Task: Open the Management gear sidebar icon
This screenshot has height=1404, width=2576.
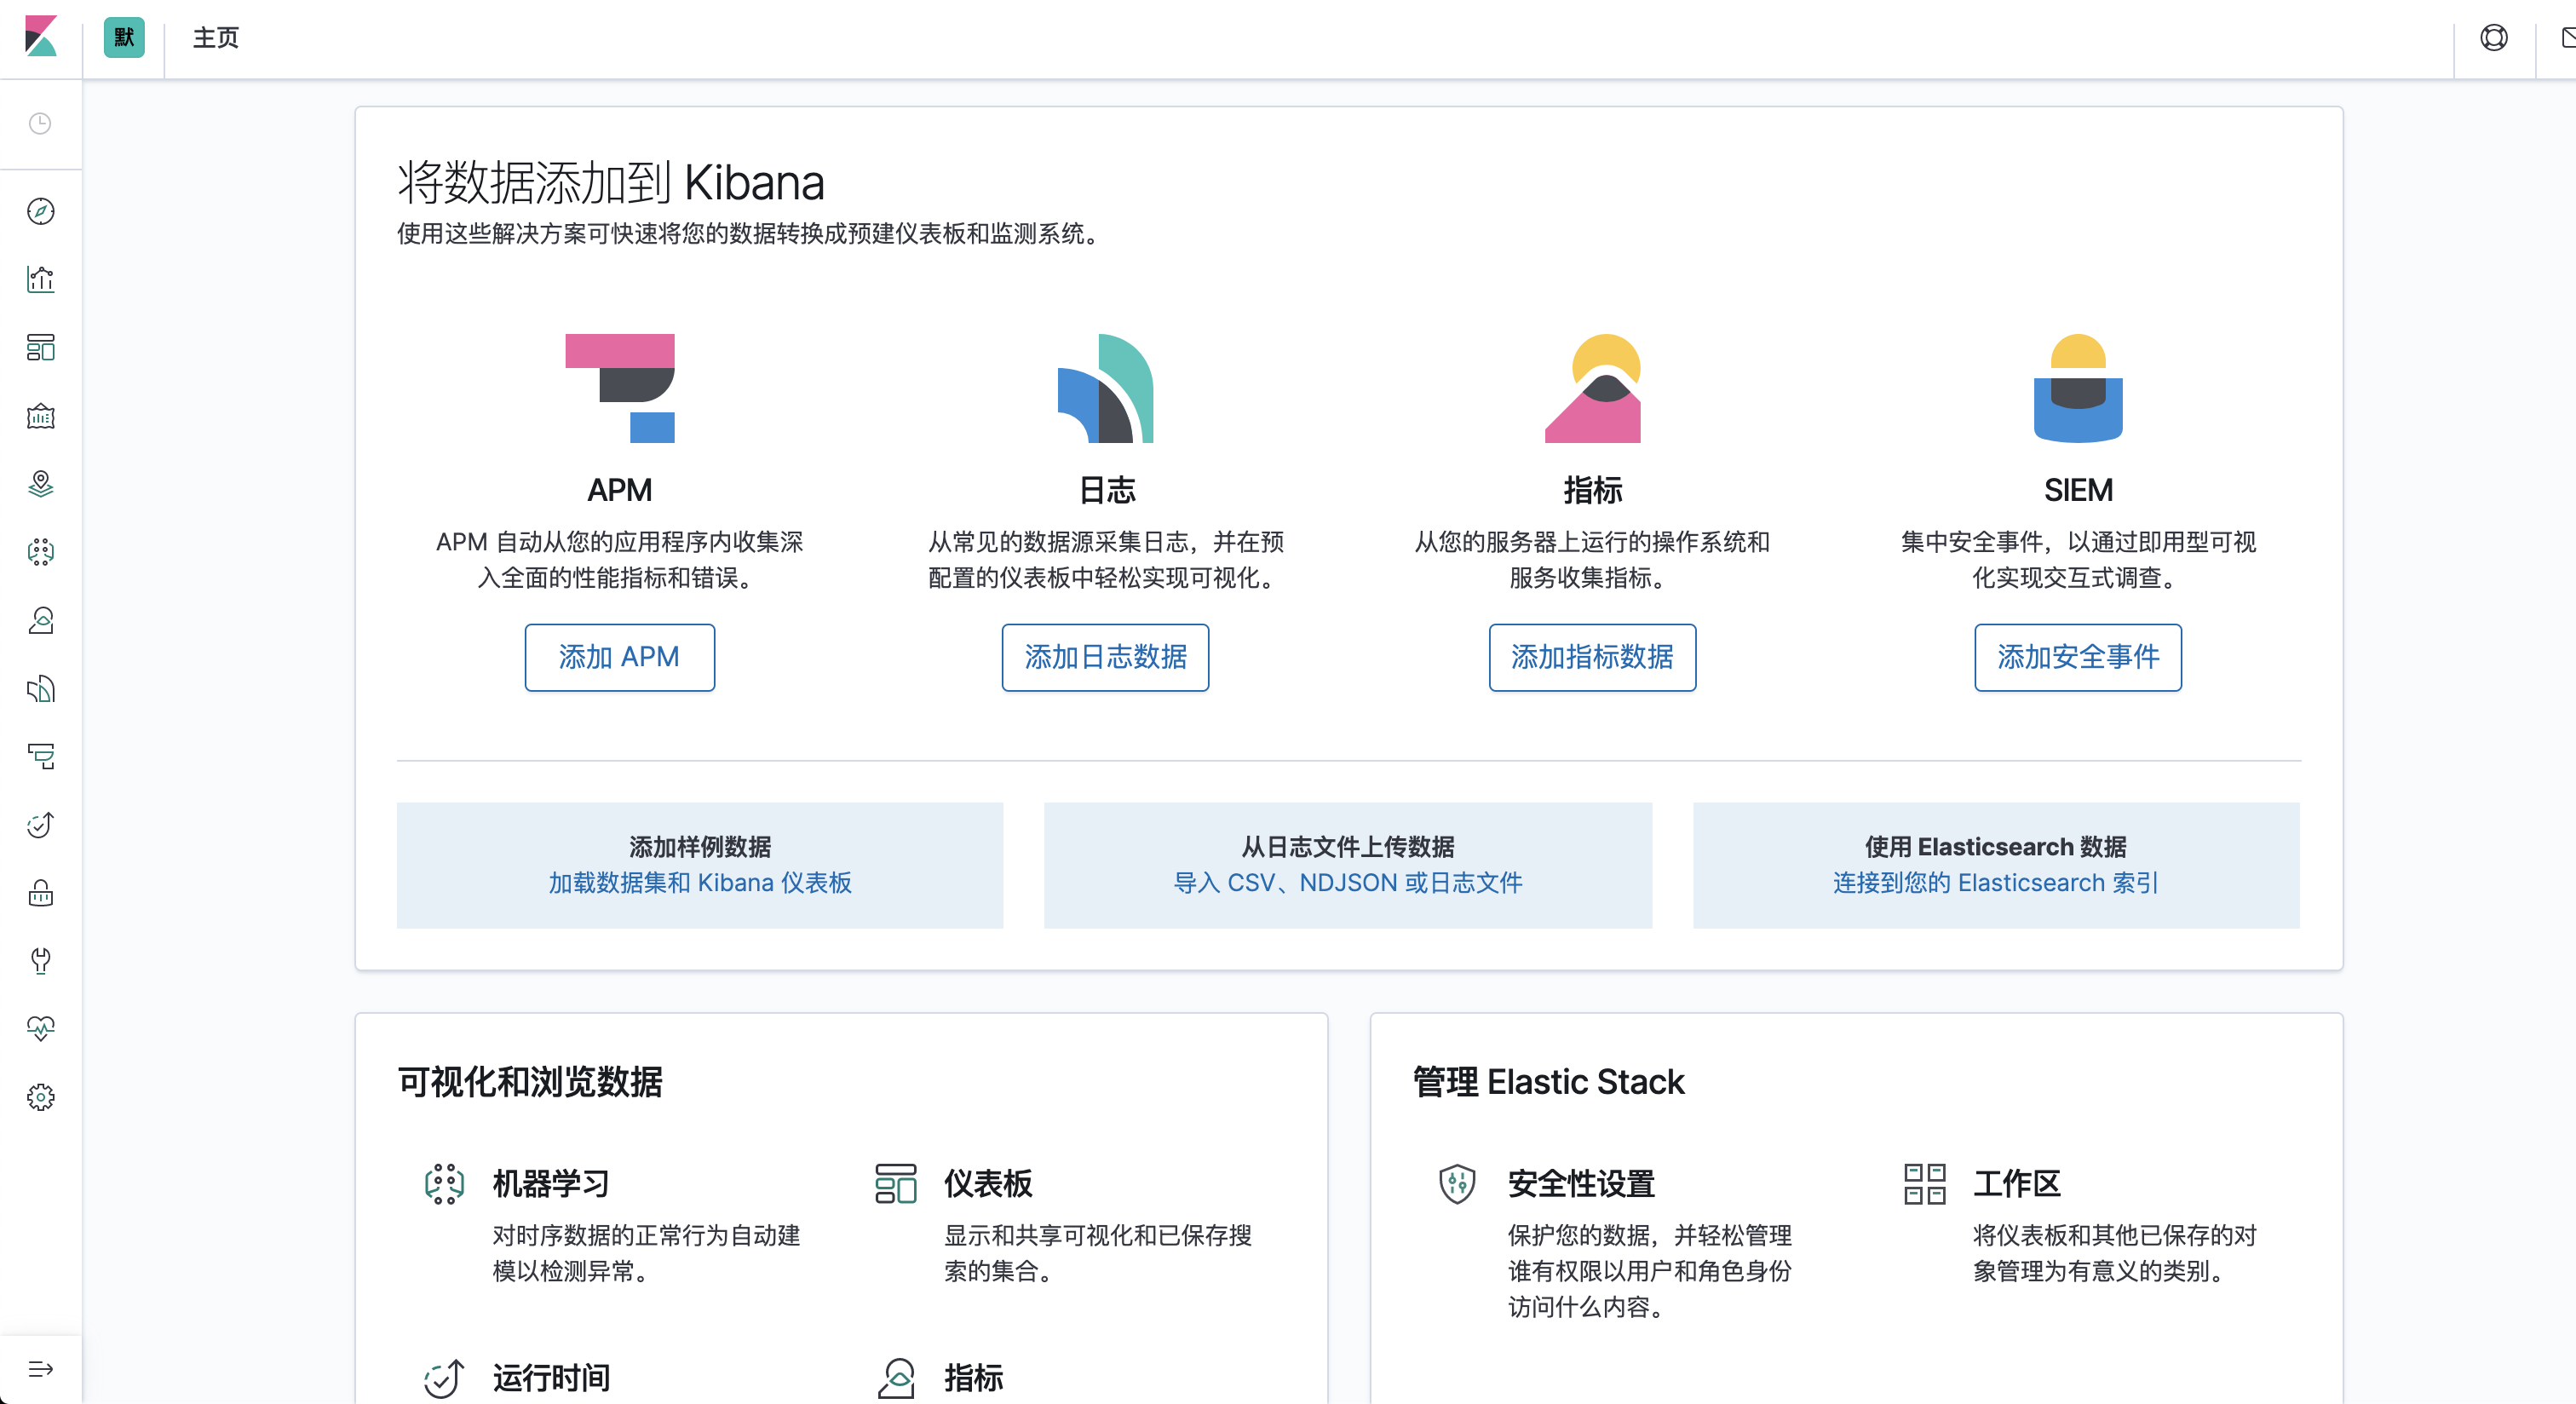Action: pos(40,1097)
